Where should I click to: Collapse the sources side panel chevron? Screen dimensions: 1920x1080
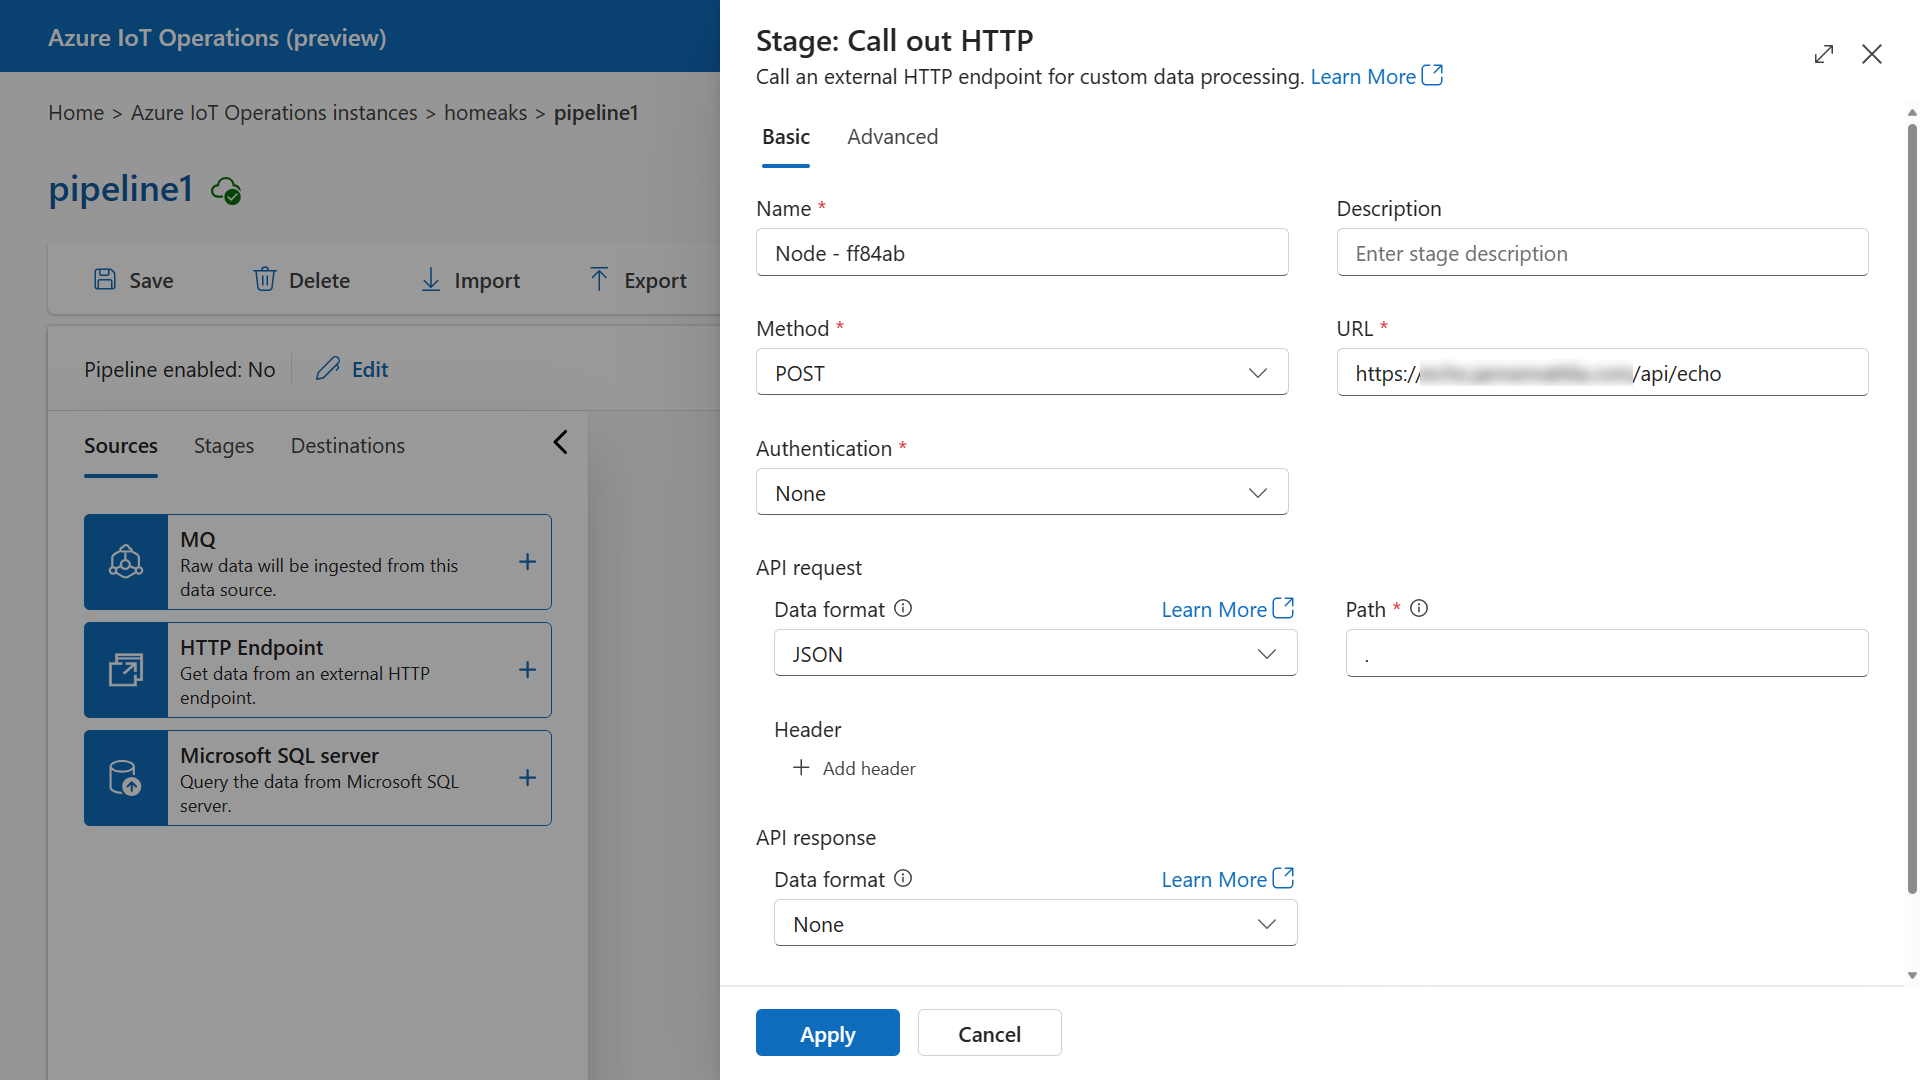561,442
